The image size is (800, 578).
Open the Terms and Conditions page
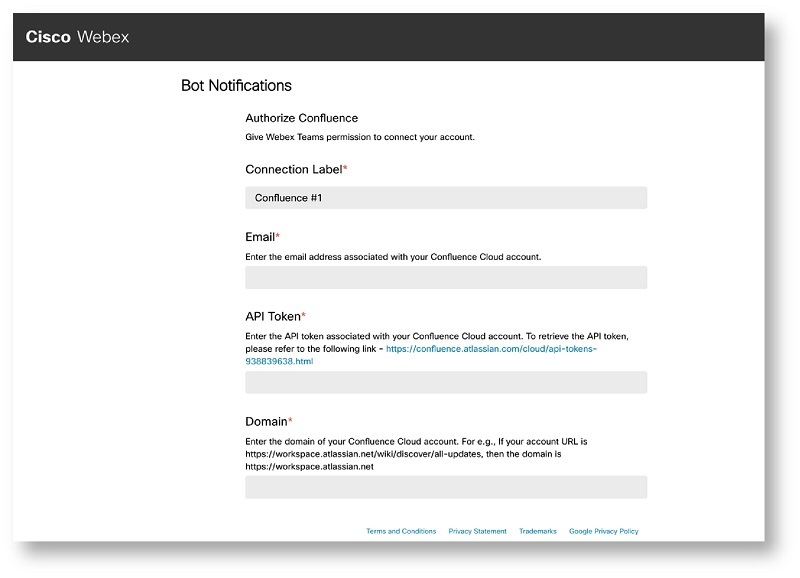click(x=400, y=531)
